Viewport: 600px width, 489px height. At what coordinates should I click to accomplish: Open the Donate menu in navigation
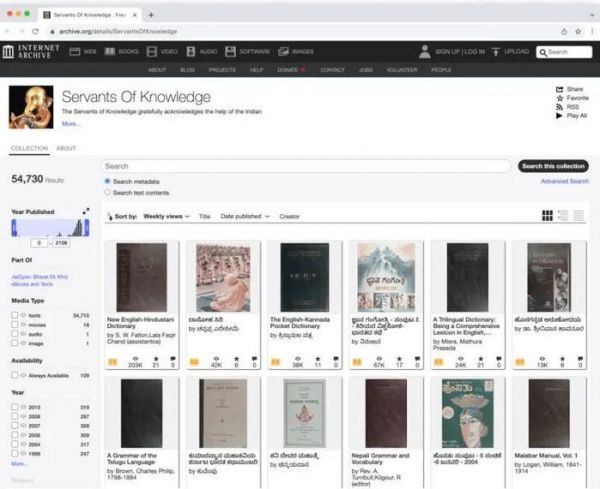pyautogui.click(x=292, y=70)
